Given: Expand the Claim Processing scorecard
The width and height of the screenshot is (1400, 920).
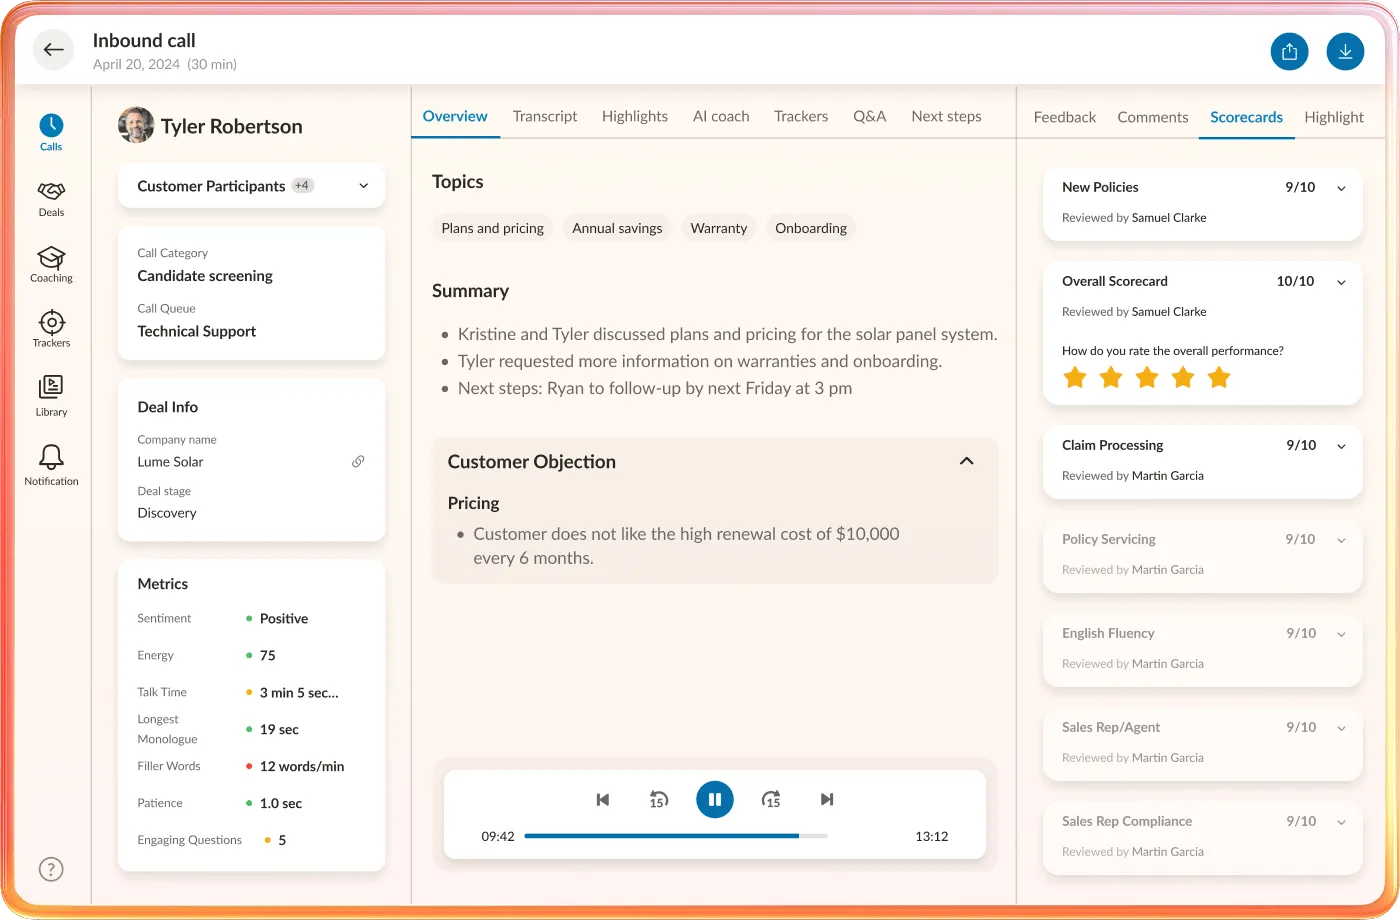Looking at the screenshot, I should 1341,445.
